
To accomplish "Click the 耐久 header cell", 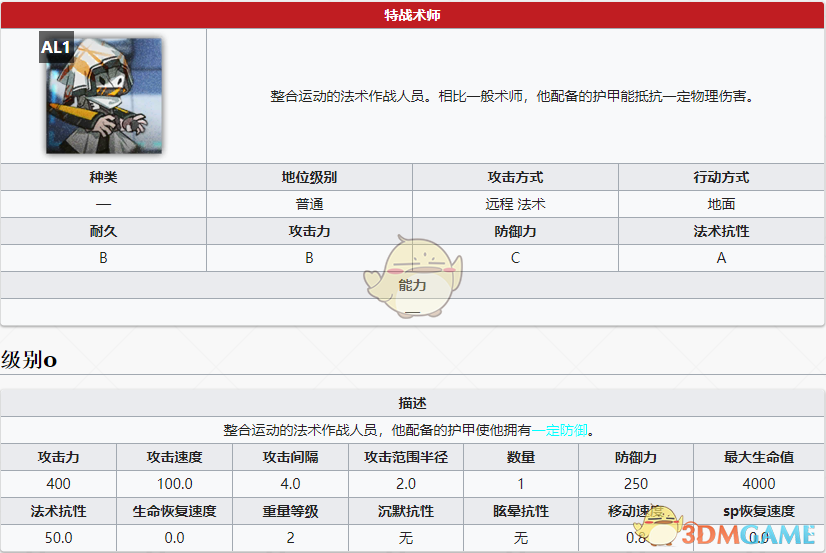I will click(x=103, y=231).
